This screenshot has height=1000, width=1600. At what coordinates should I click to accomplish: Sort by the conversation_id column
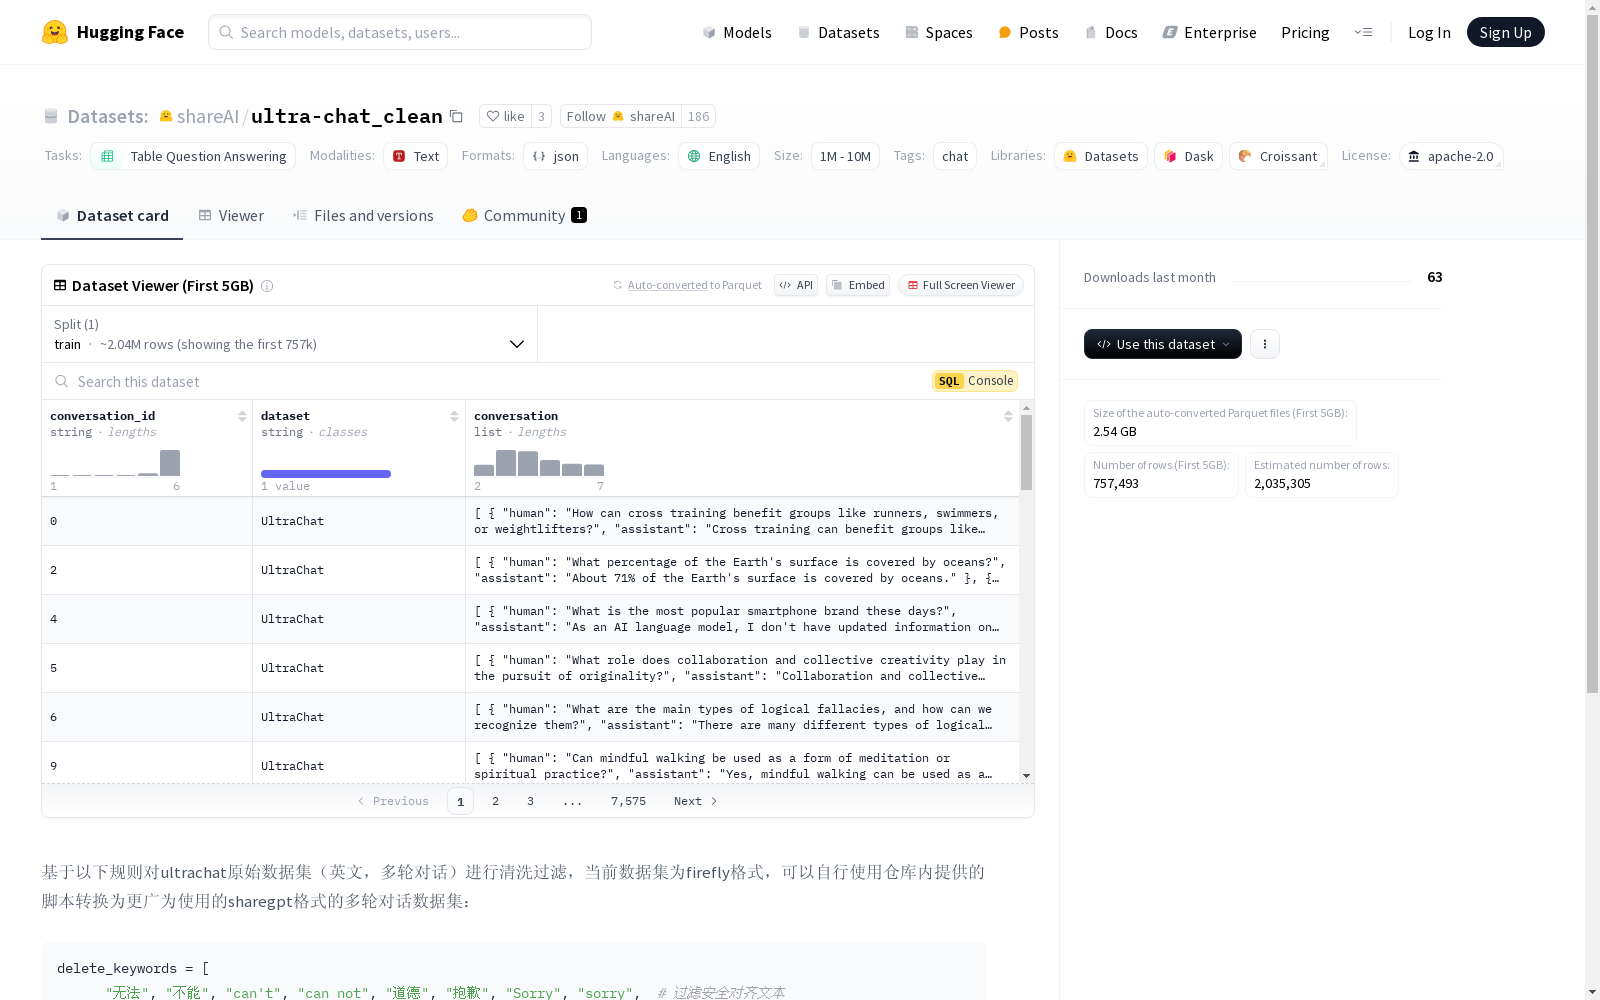coord(242,416)
